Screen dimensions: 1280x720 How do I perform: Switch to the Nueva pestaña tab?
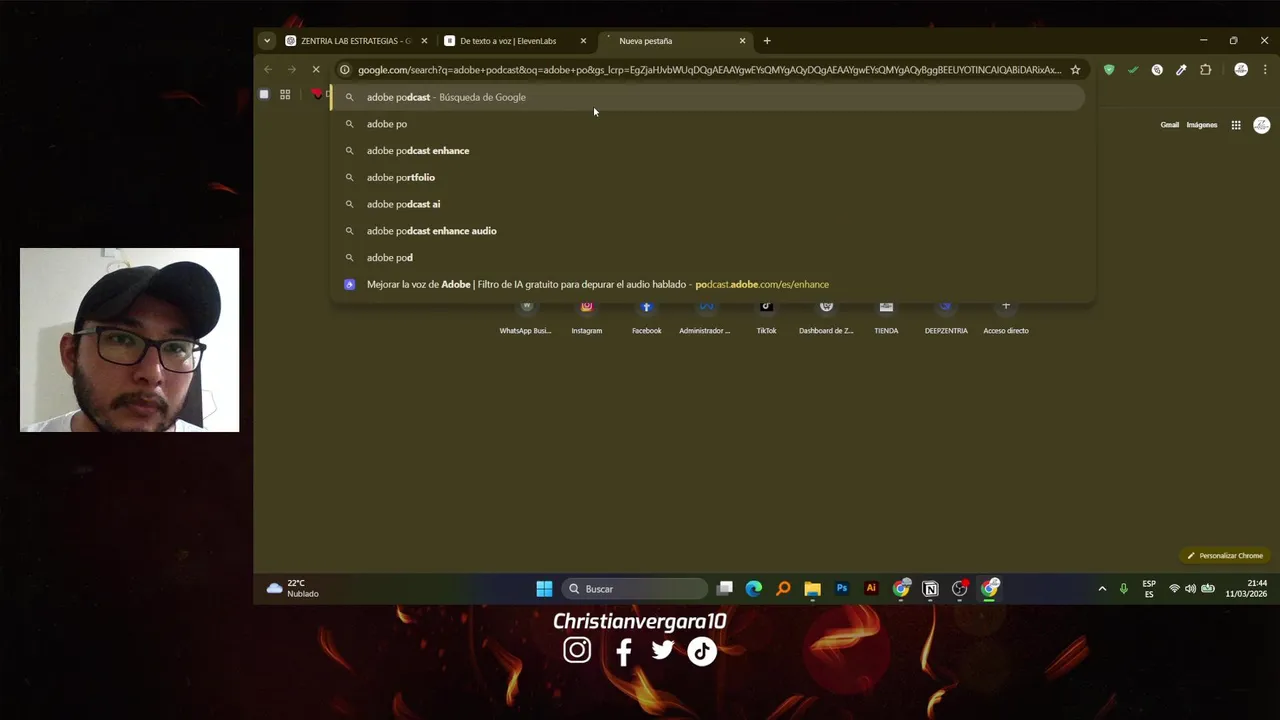coord(675,41)
